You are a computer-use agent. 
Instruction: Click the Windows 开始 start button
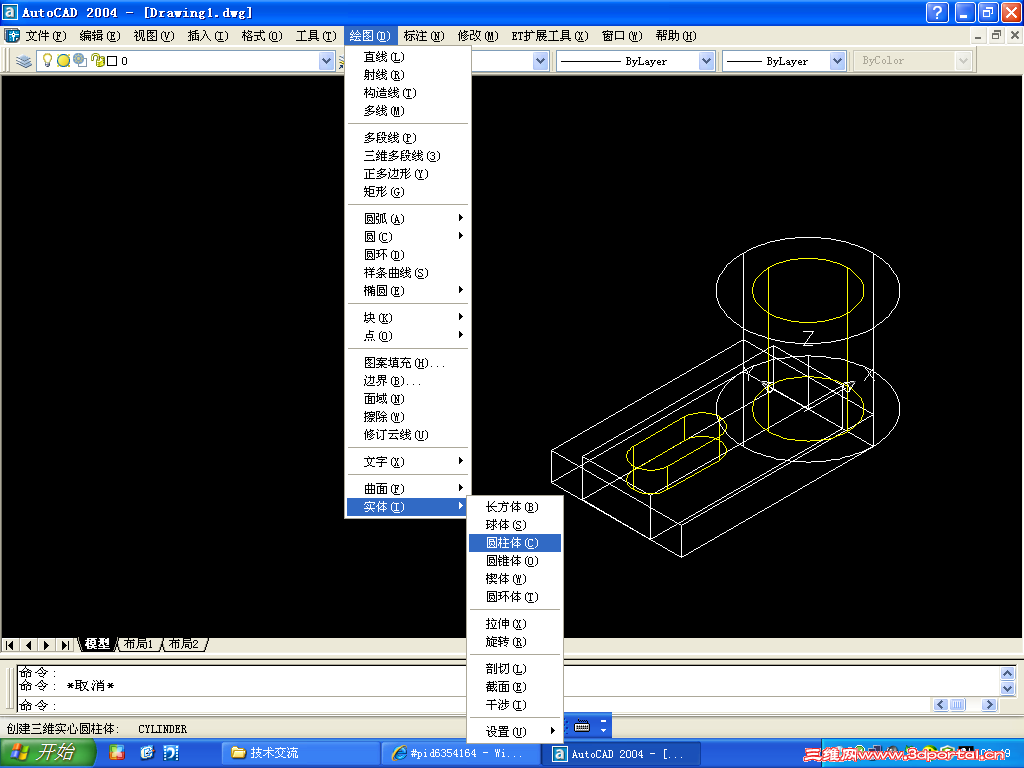click(x=47, y=752)
